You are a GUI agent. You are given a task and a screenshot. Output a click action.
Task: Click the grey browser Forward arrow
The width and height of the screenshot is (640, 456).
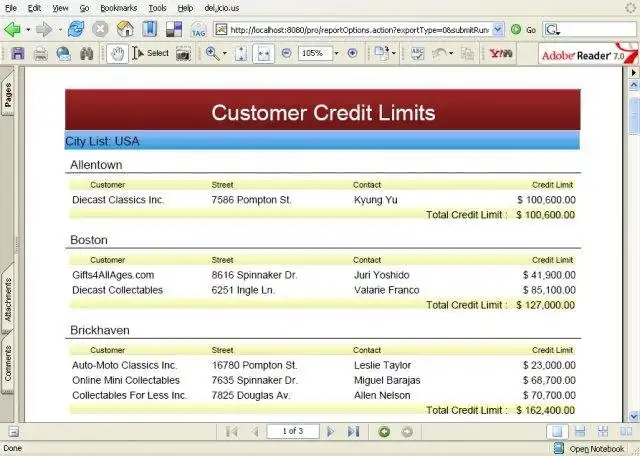point(44,29)
